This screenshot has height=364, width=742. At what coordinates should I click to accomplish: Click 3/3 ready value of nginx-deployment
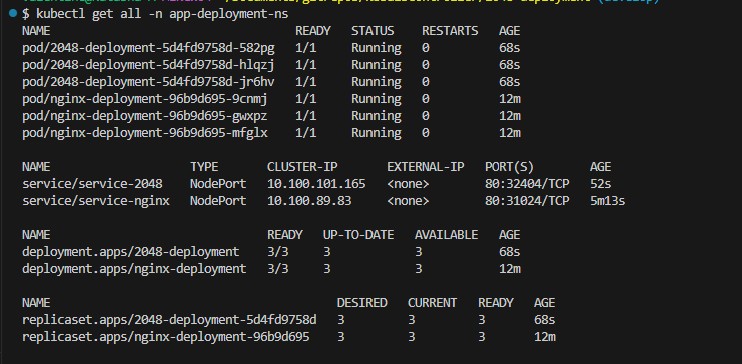tap(277, 269)
